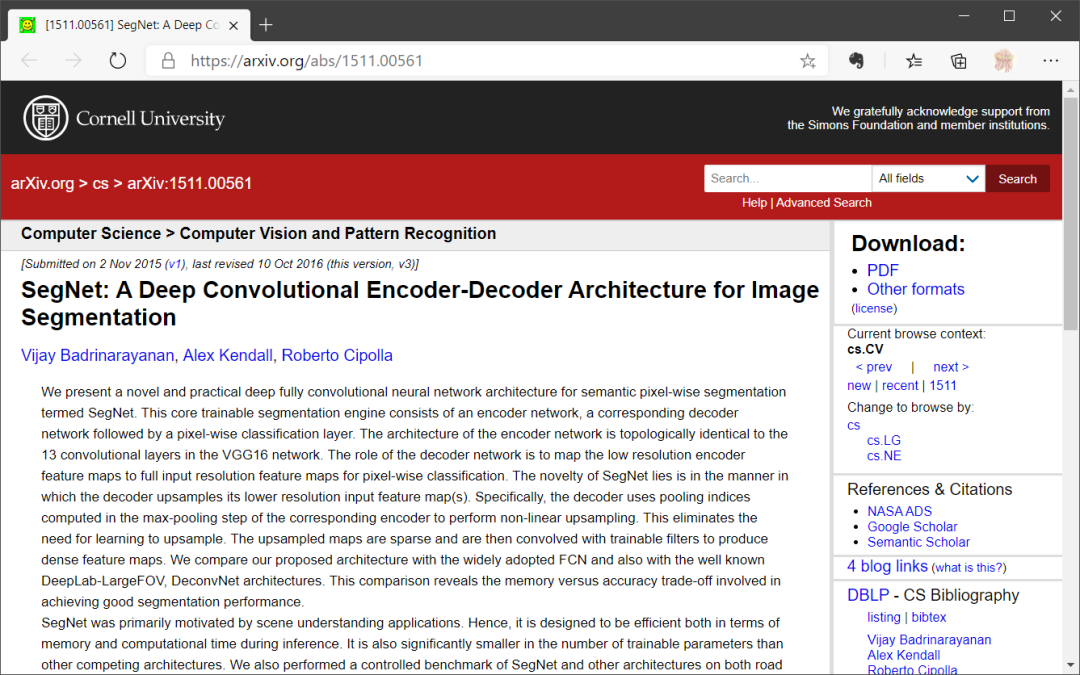Download the PDF
This screenshot has height=675, width=1080.
[882, 271]
